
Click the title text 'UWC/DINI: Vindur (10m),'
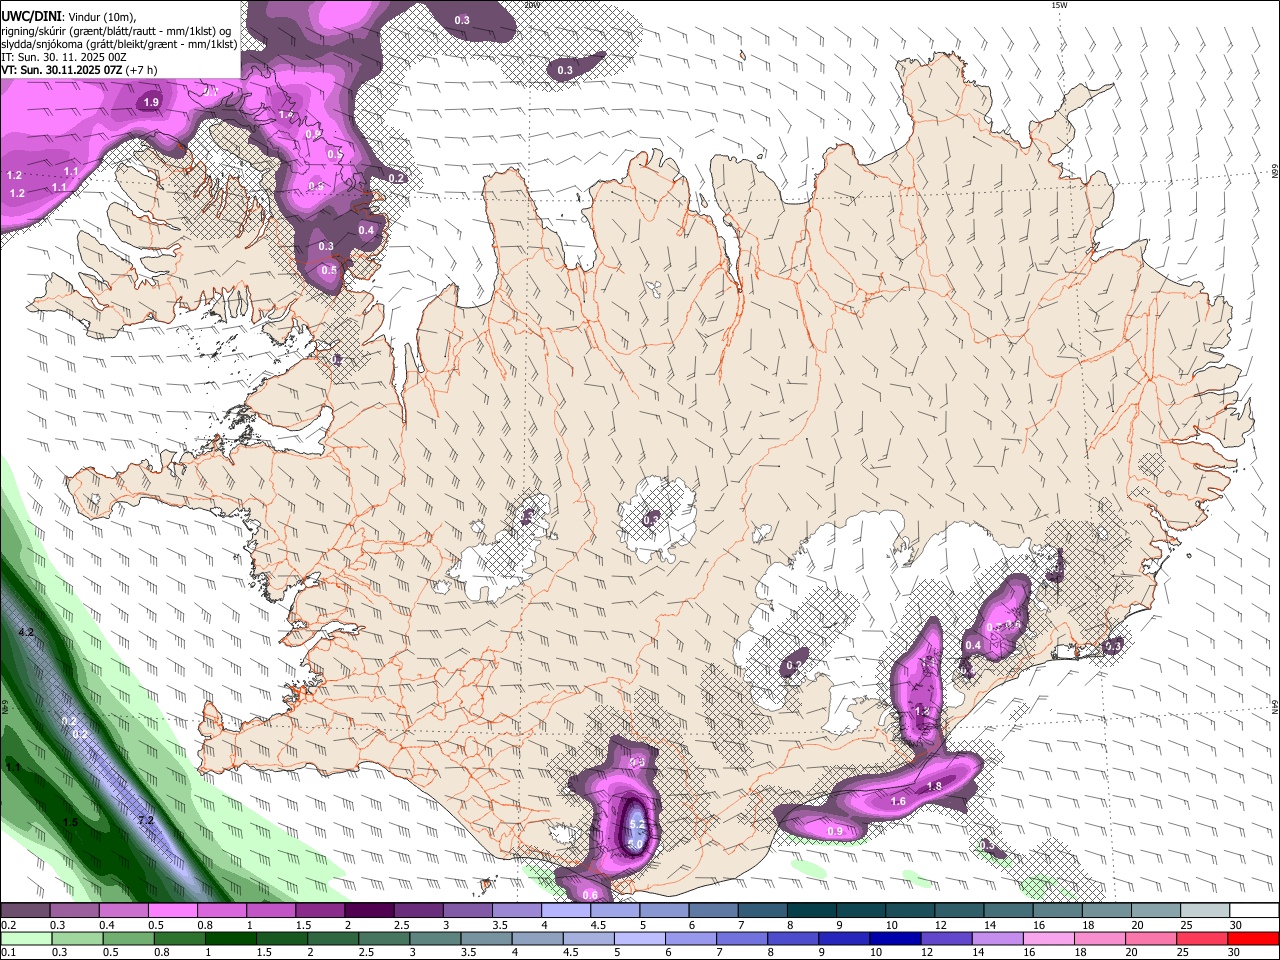[x=66, y=17]
